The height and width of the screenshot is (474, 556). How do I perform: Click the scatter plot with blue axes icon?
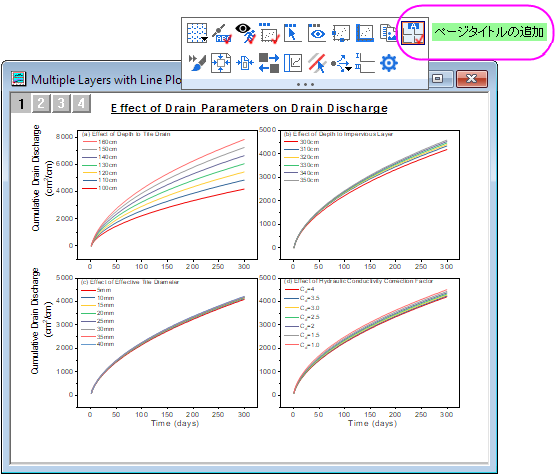[x=365, y=33]
